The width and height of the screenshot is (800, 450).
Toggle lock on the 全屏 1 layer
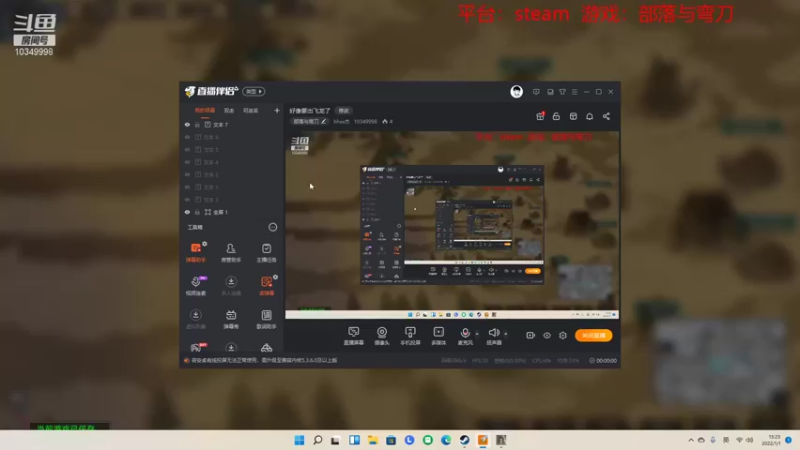click(197, 212)
